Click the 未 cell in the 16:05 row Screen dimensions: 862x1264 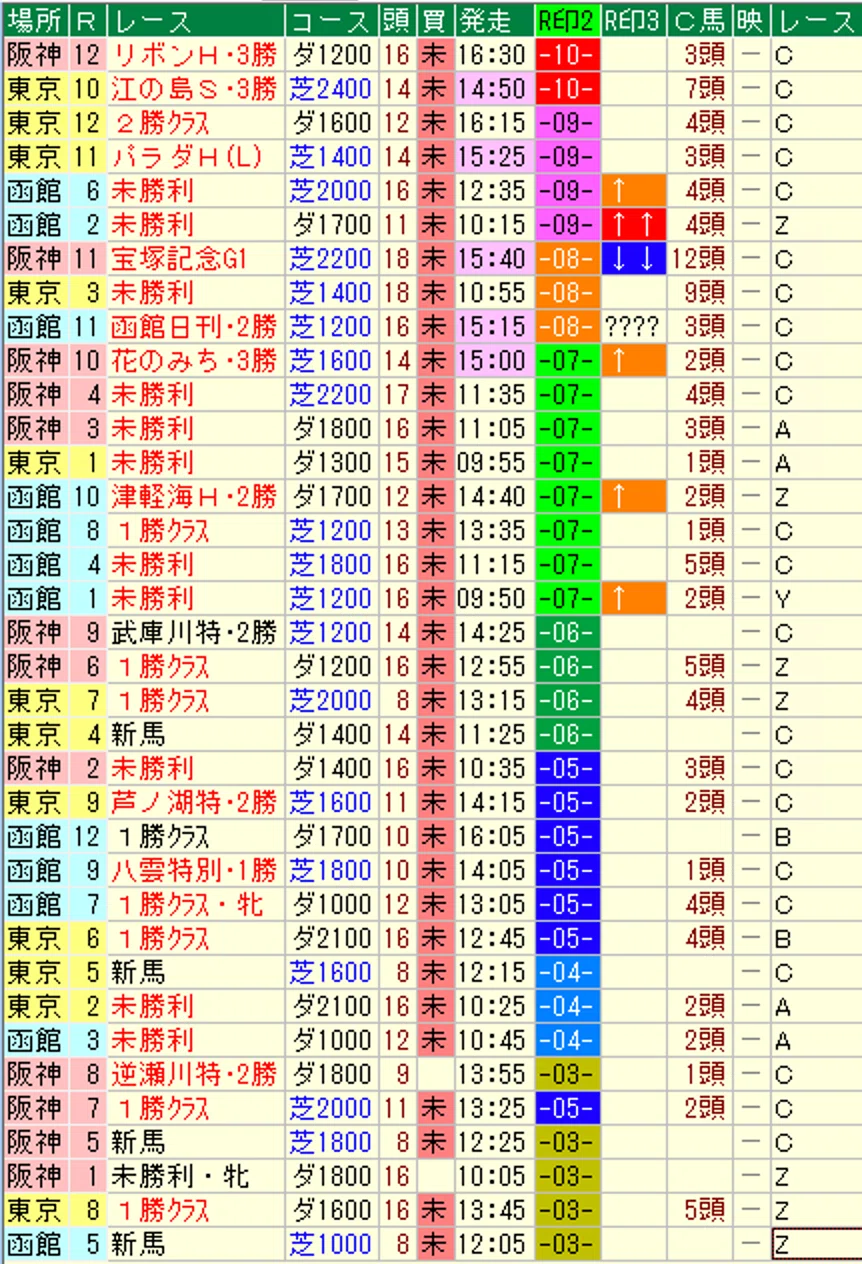point(435,837)
